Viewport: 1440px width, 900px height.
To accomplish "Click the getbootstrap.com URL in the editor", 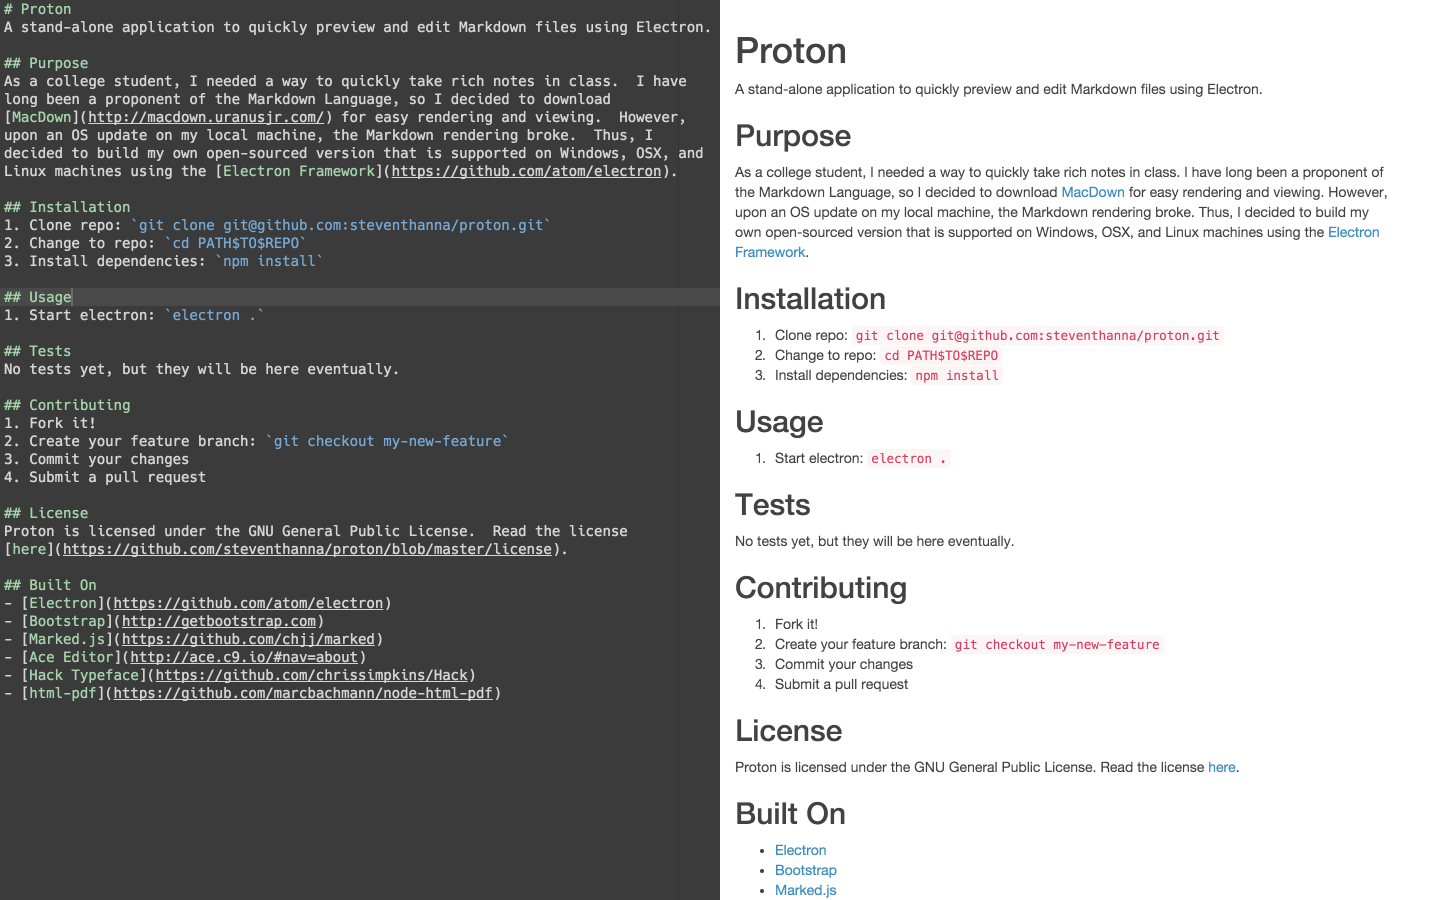I will tap(219, 621).
